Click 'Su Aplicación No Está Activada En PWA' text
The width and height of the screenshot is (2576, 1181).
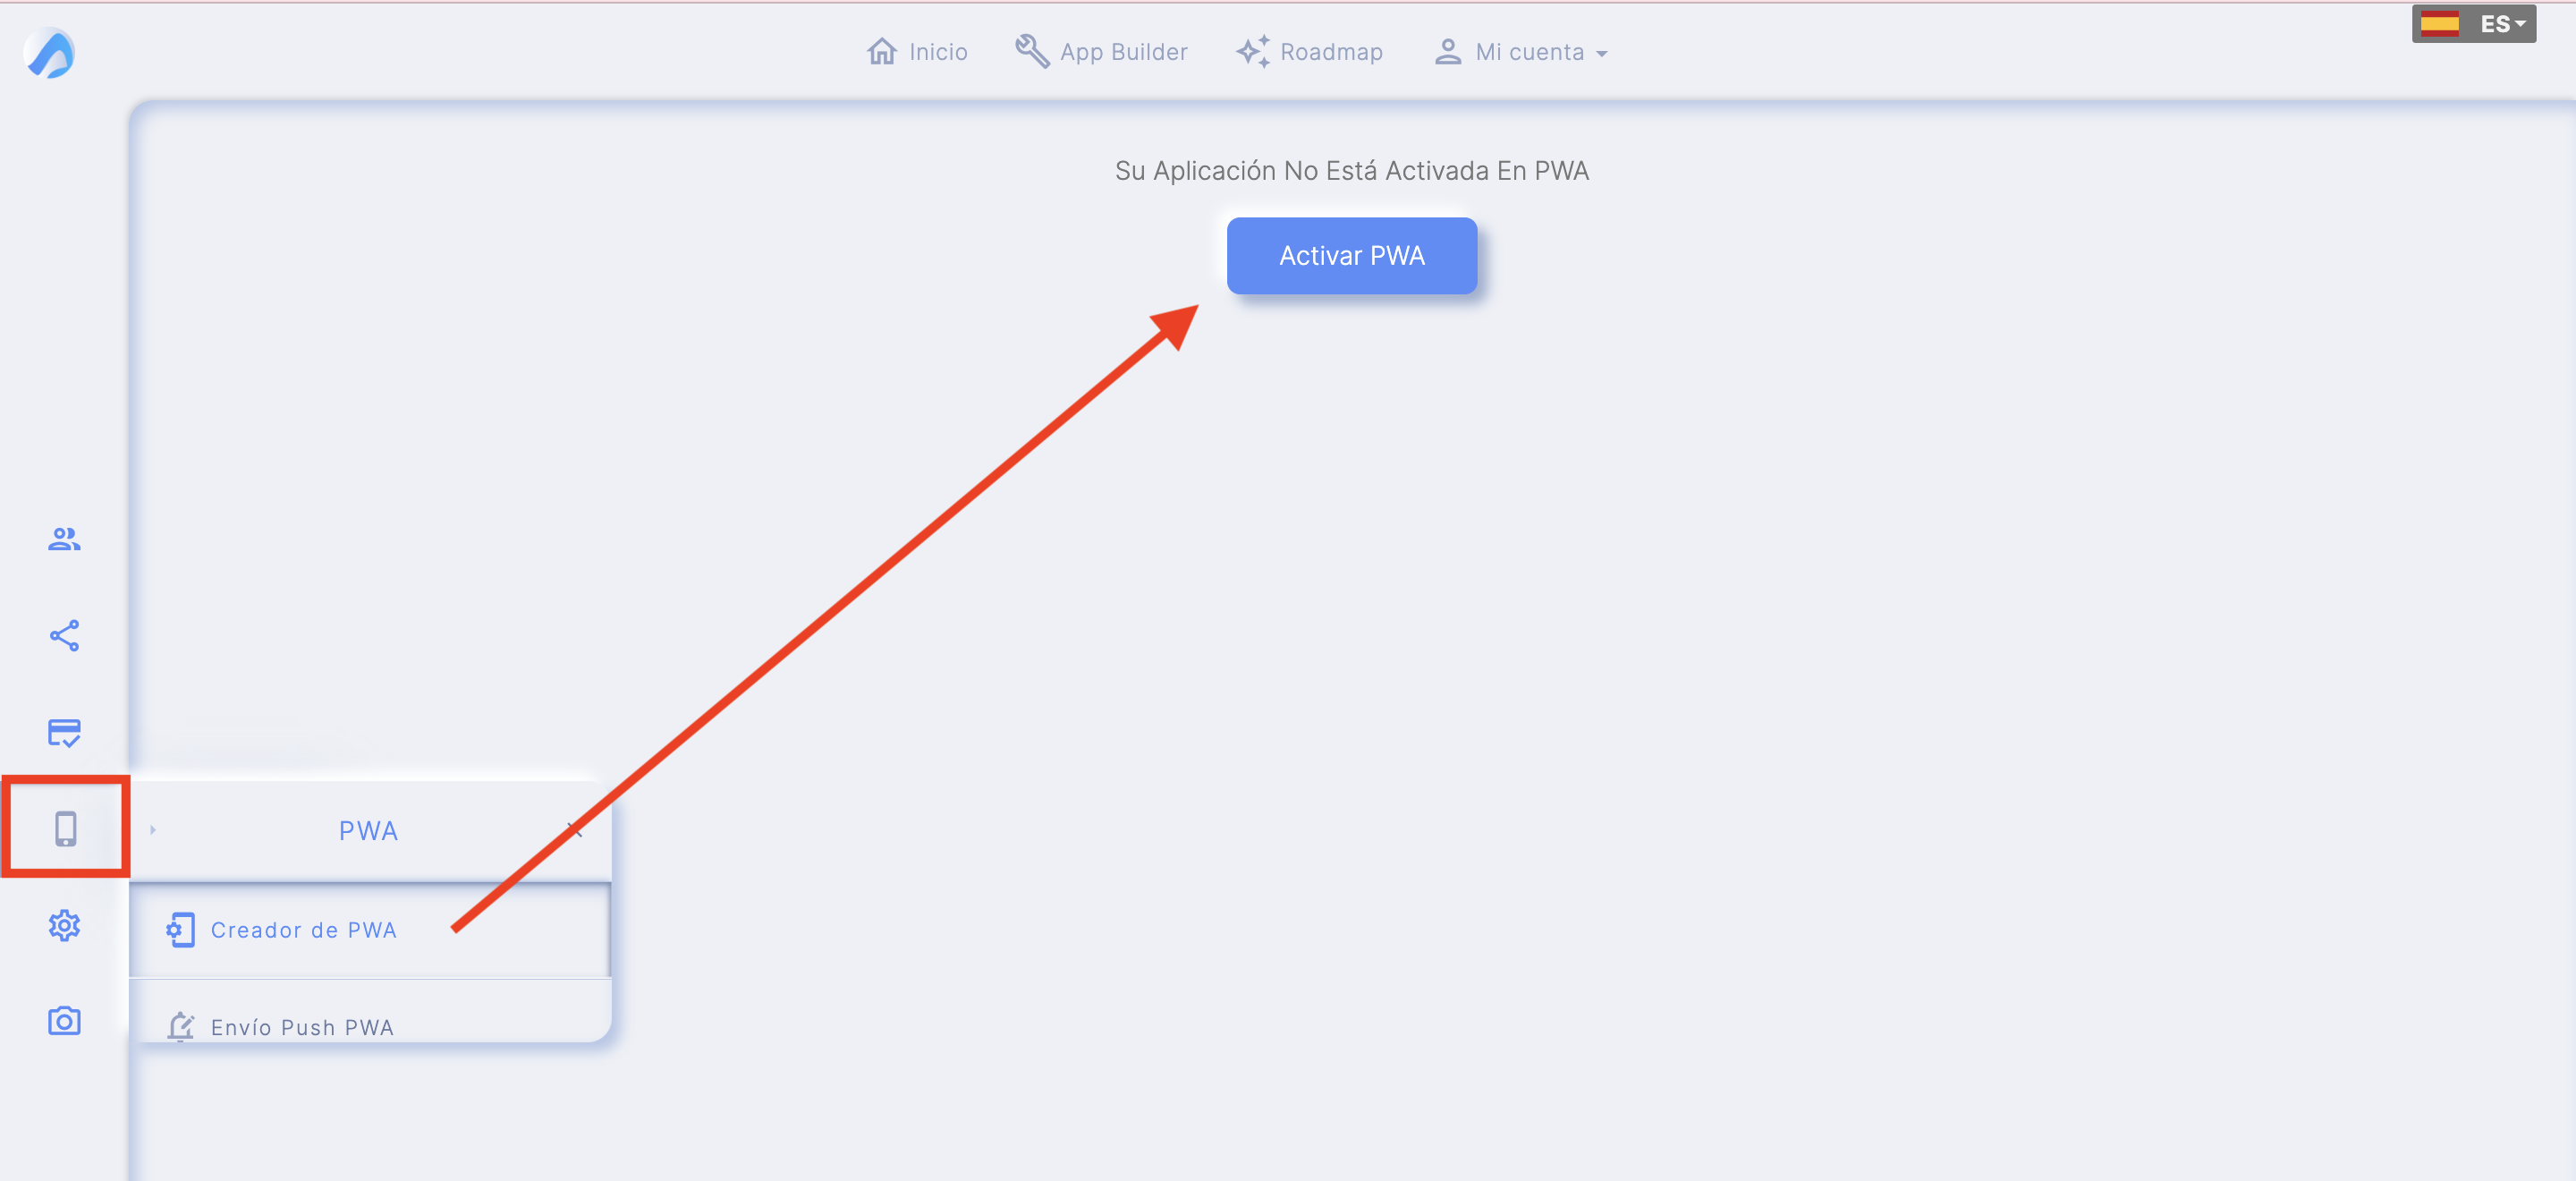(1352, 171)
